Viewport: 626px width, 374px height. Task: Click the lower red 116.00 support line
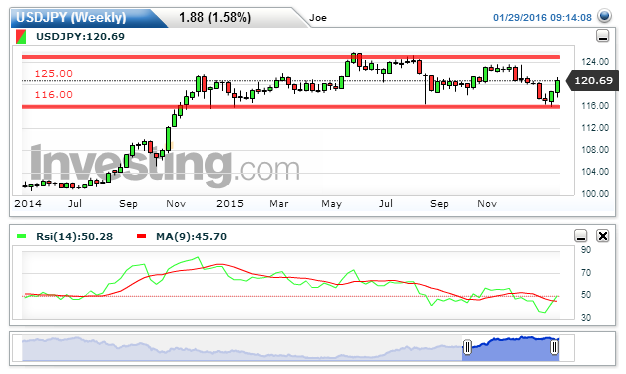pyautogui.click(x=291, y=107)
